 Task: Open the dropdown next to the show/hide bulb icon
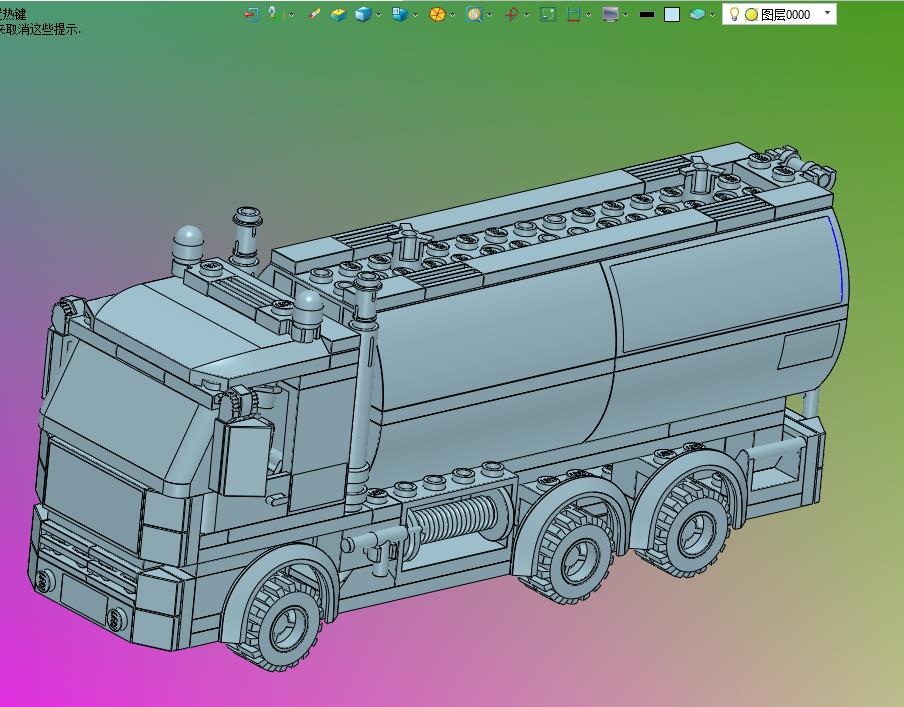click(291, 15)
